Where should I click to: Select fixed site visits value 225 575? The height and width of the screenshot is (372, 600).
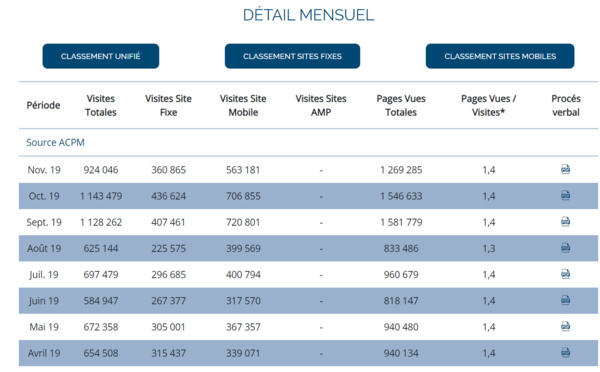[168, 248]
